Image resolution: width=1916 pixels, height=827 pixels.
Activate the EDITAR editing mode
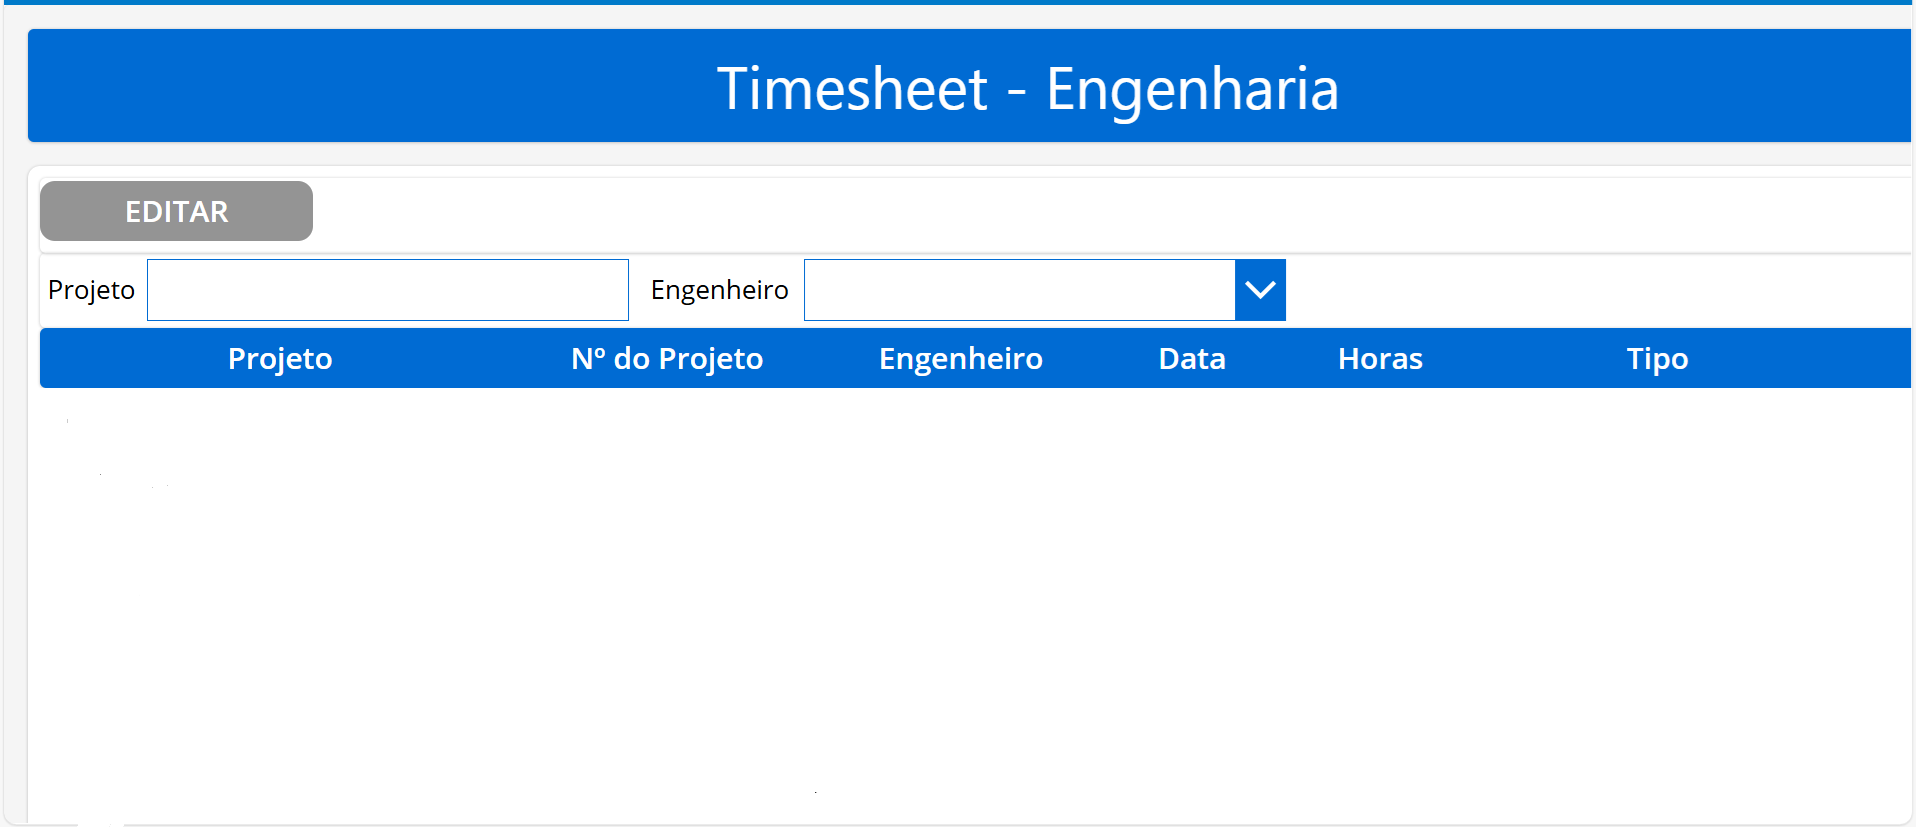pyautogui.click(x=176, y=211)
